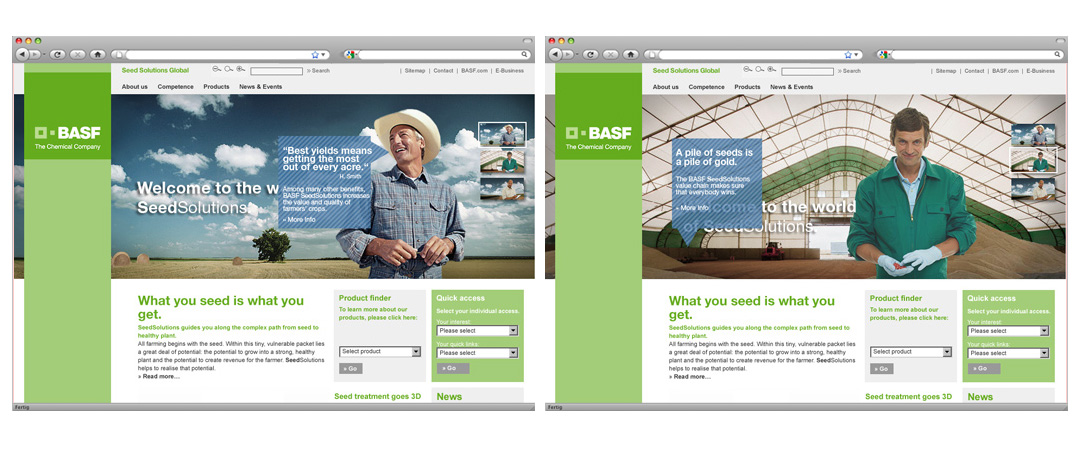Image resolution: width=1080 pixels, height=468 pixels.
Task: Go forward in the left browser window
Action: tap(34, 54)
